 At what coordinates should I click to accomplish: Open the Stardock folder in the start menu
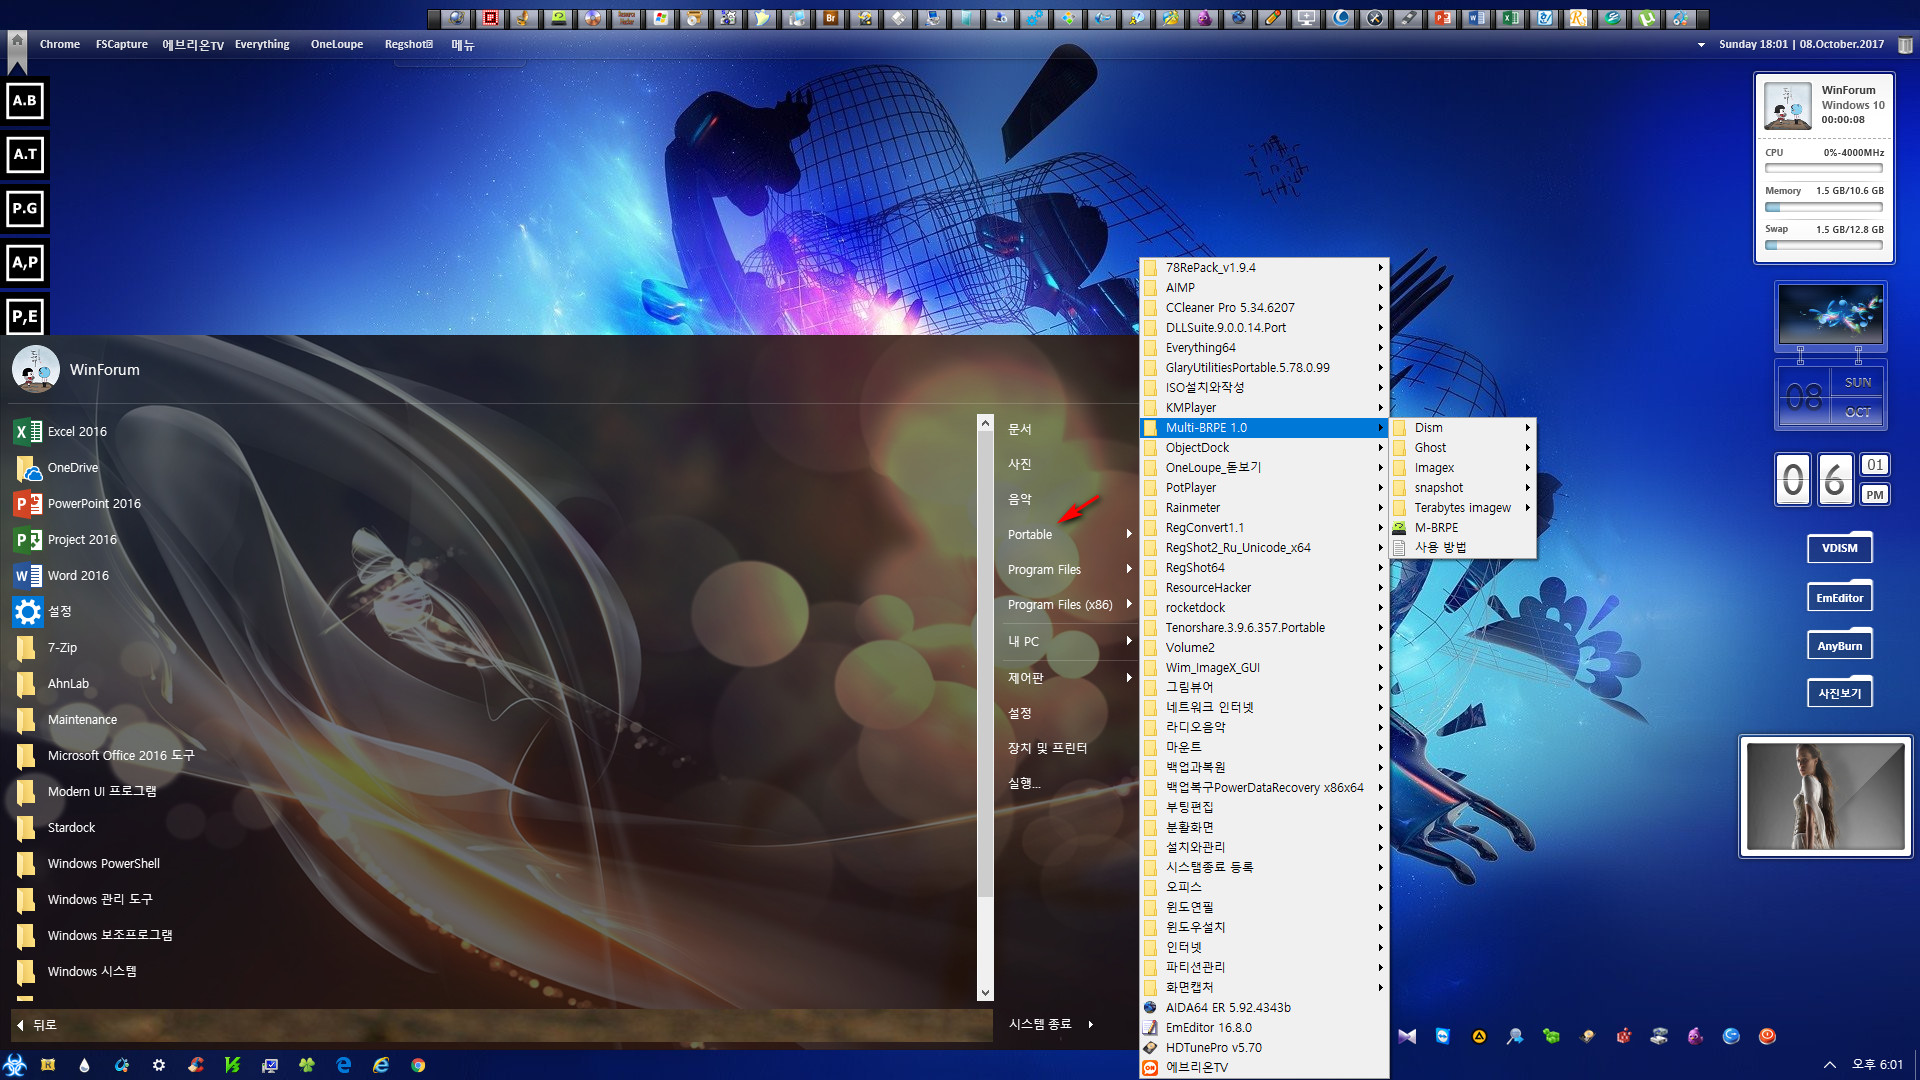tap(56, 828)
